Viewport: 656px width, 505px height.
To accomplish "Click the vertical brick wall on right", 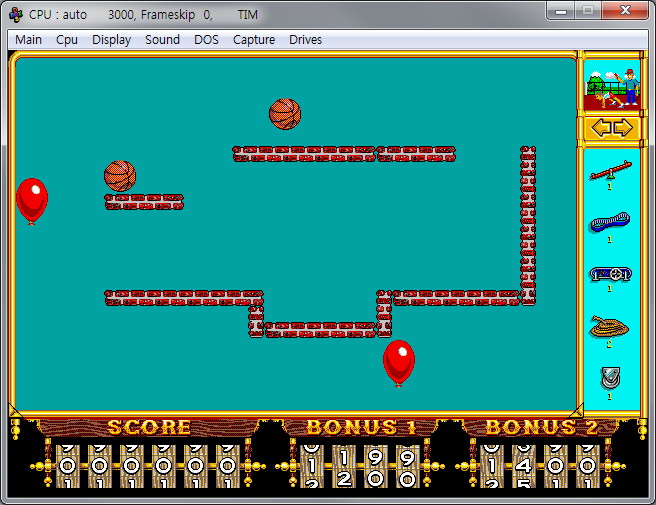I will pyautogui.click(x=528, y=226).
